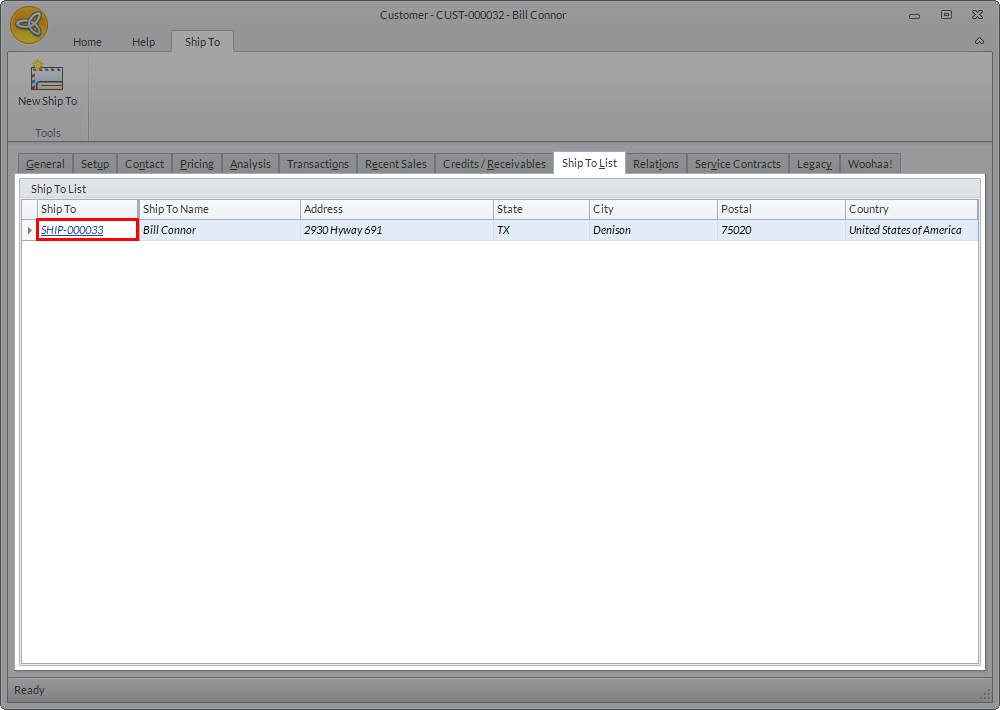Open the Help ribbon tab
This screenshot has height=710, width=1000.
click(144, 42)
